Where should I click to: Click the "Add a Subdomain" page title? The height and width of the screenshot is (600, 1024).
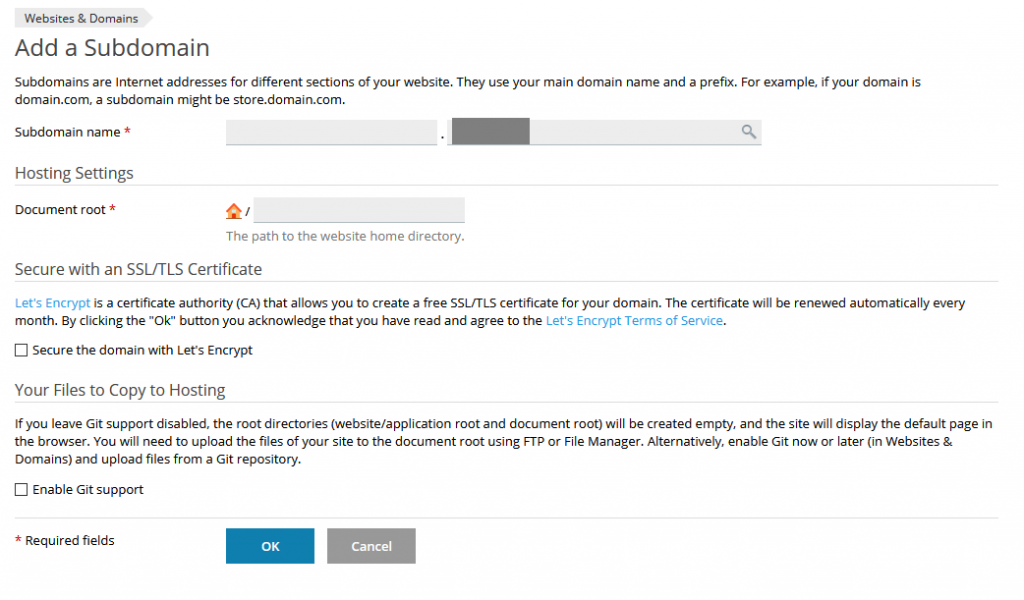coord(112,48)
